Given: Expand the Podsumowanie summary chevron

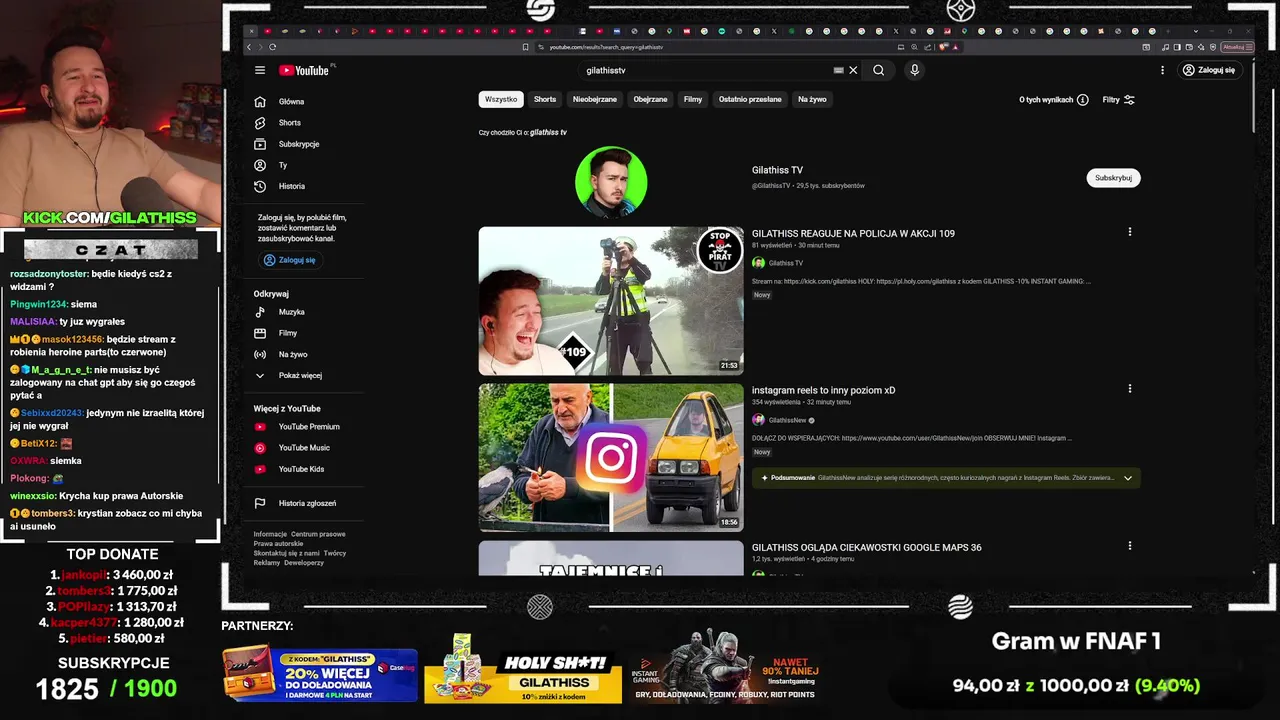Looking at the screenshot, I should tap(1128, 478).
